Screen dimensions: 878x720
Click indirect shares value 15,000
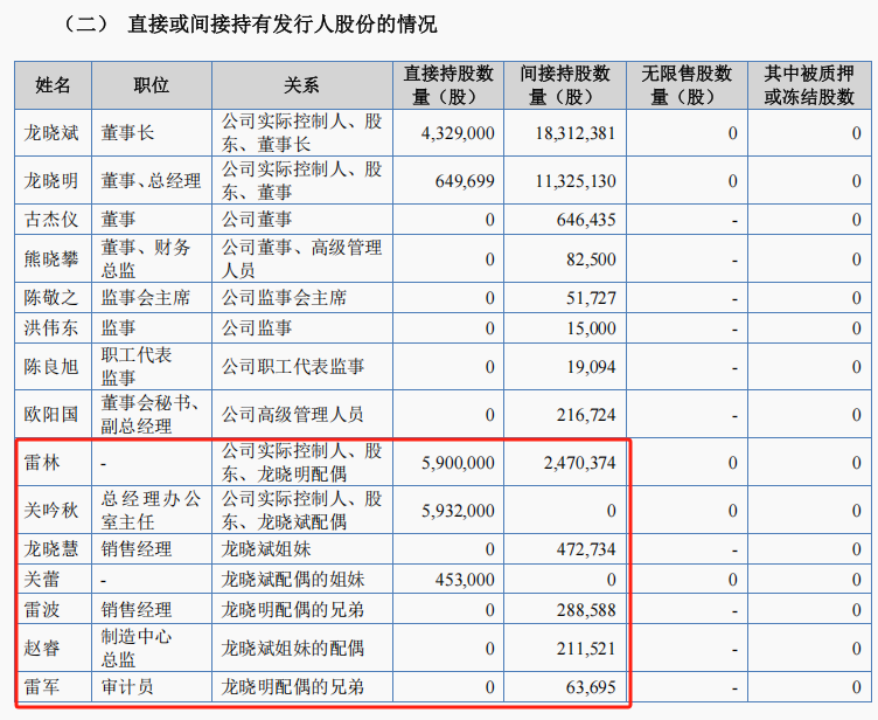tap(591, 328)
